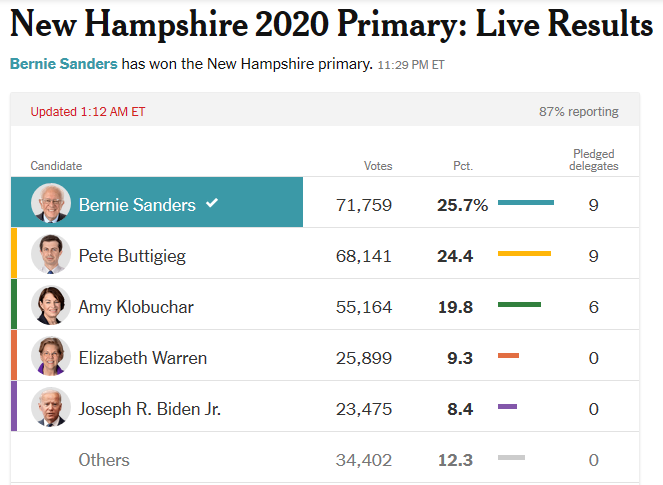The height and width of the screenshot is (485, 663).
Task: Click Elizabeth Warren's profile photo
Action: 50,357
